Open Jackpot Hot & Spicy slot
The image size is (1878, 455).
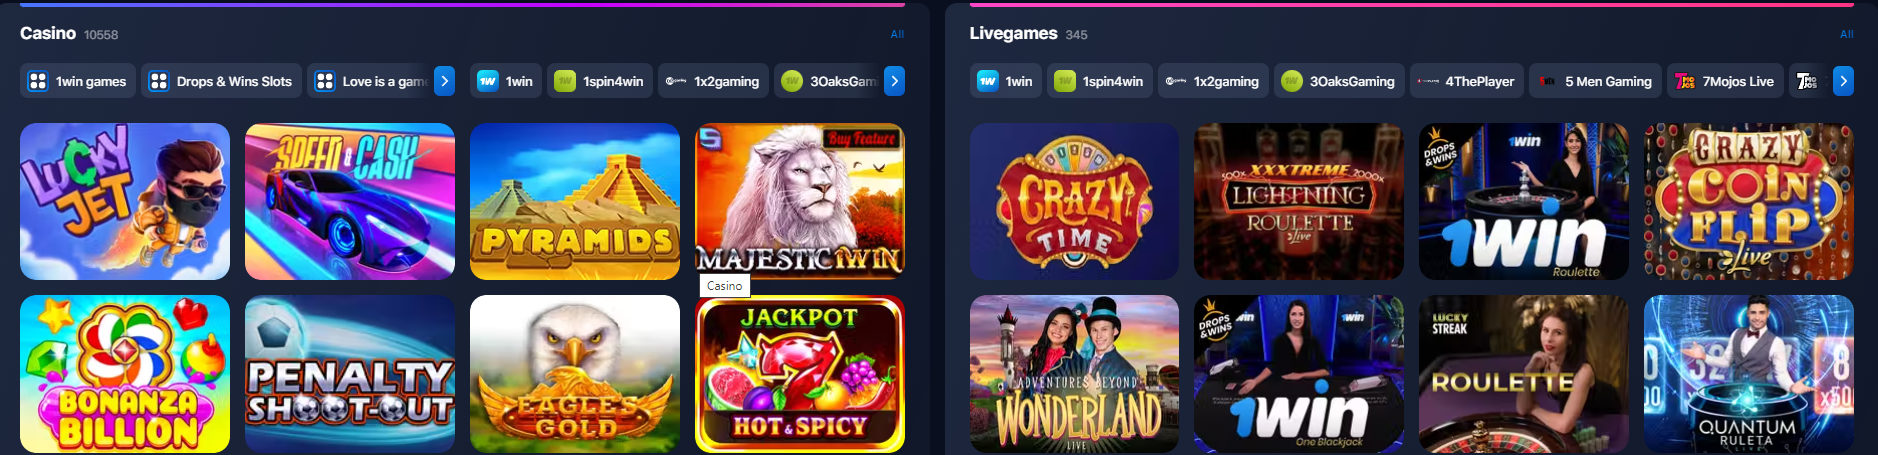(x=800, y=374)
